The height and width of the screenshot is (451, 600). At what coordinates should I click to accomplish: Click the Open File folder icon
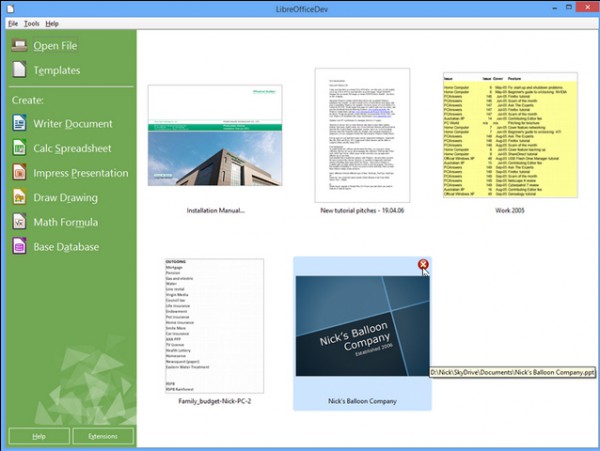click(x=19, y=46)
